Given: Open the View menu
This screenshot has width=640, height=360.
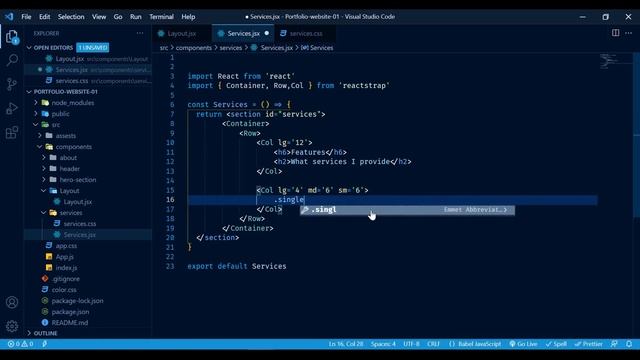Looking at the screenshot, I should point(99,17).
